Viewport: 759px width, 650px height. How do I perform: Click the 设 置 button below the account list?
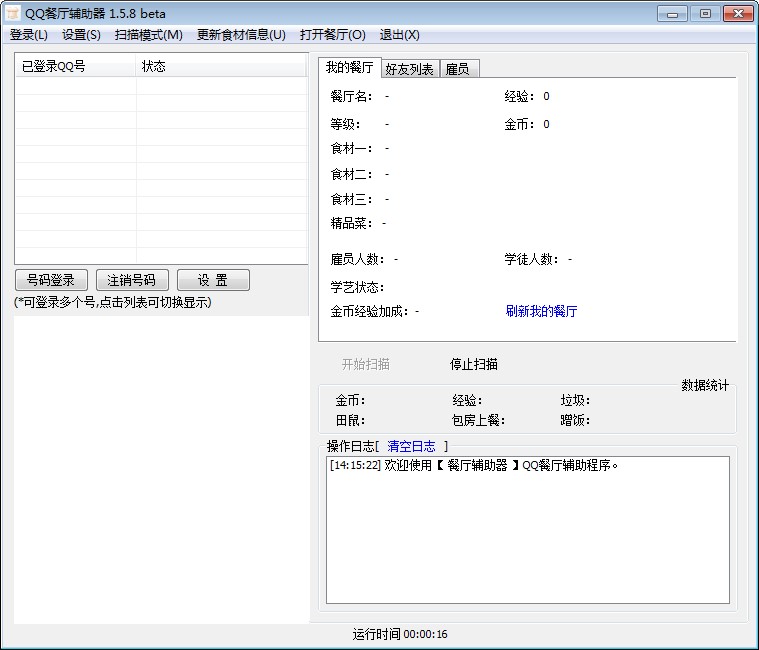[213, 280]
